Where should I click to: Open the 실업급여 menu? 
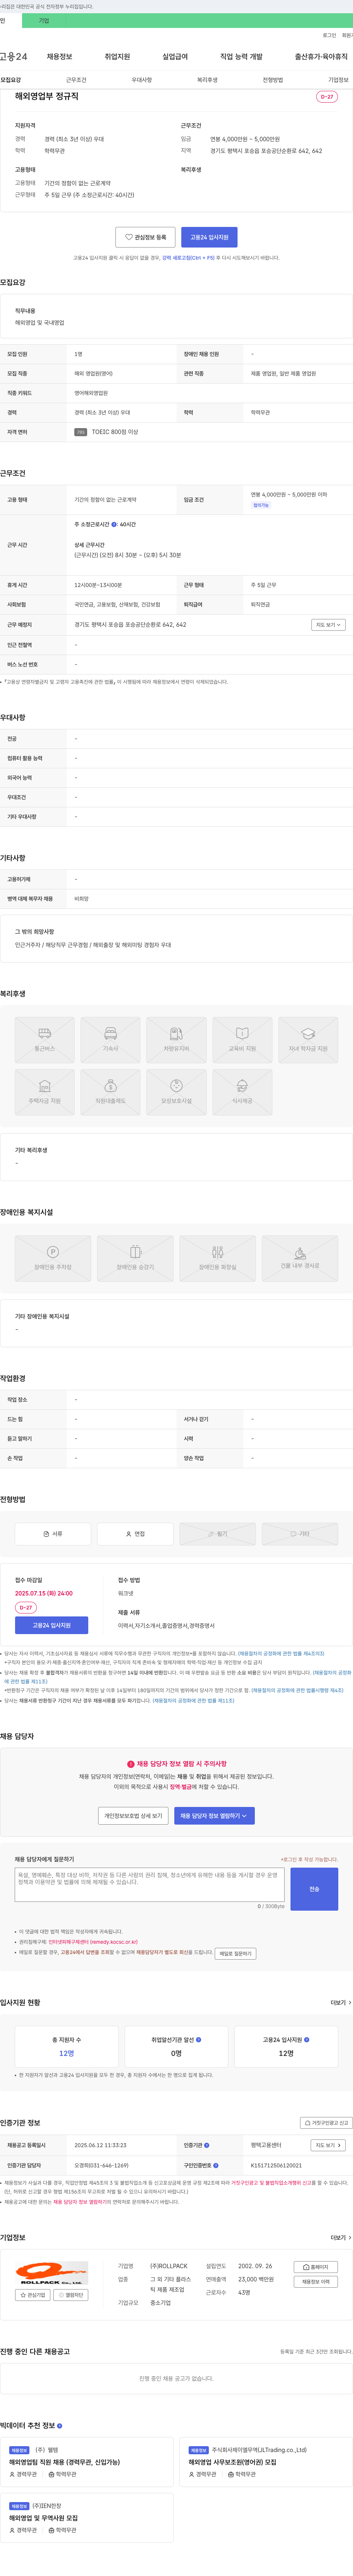pyautogui.click(x=175, y=57)
